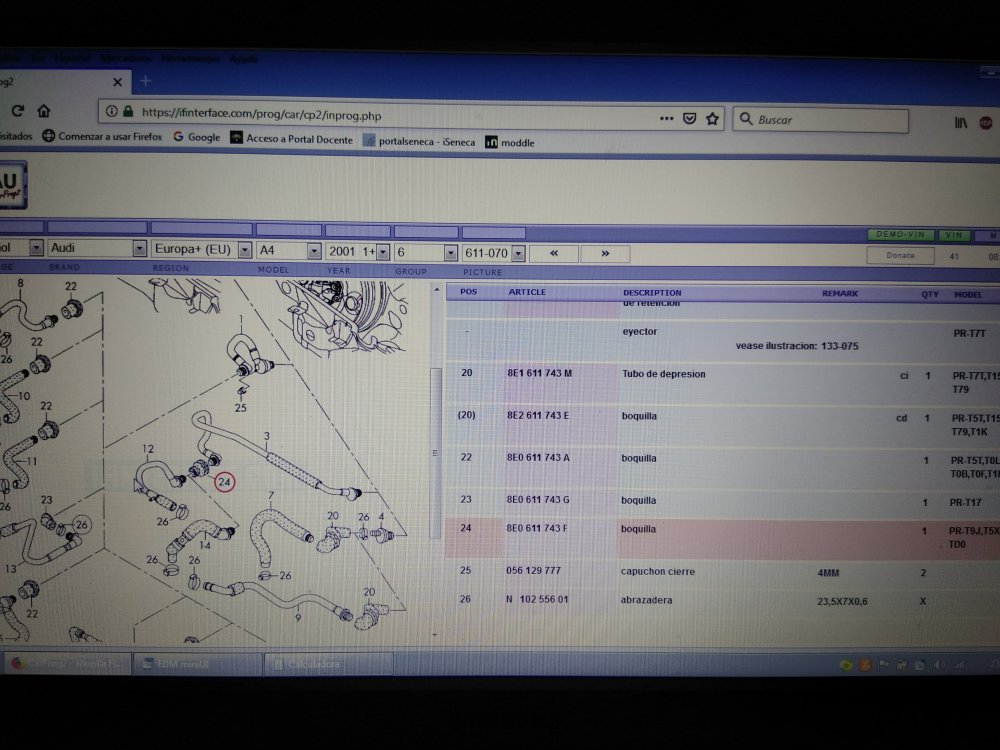Click the Donate button
Image resolution: width=1000 pixels, height=750 pixels.
point(901,255)
